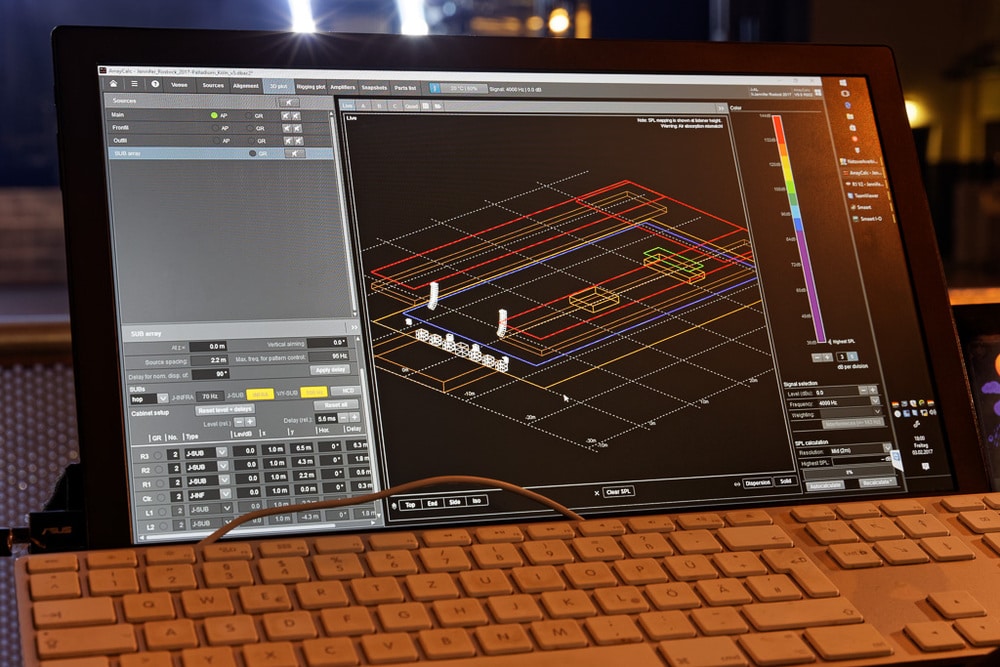Screen dimensions: 1000x667
Task: Click the speaker icon on the SUB array row
Action: pos(293,154)
